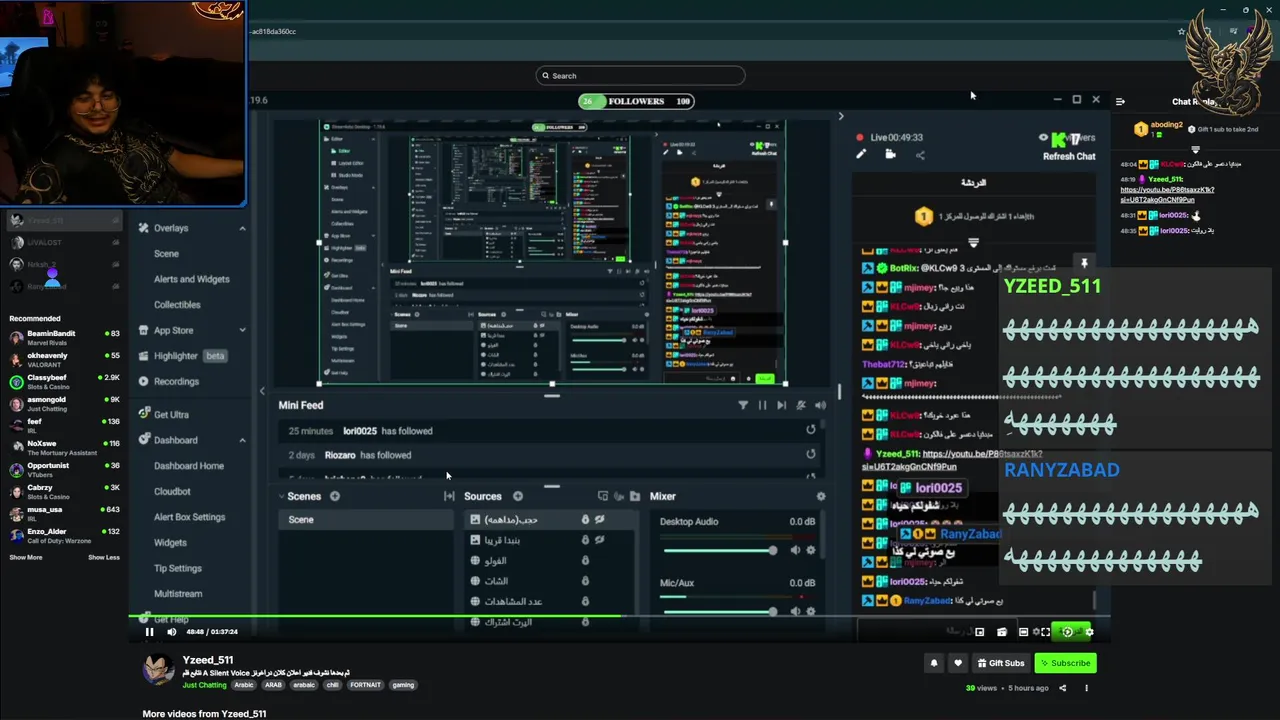The image size is (1280, 720).
Task: Open asmongold recommended channel
Action: tap(64, 404)
